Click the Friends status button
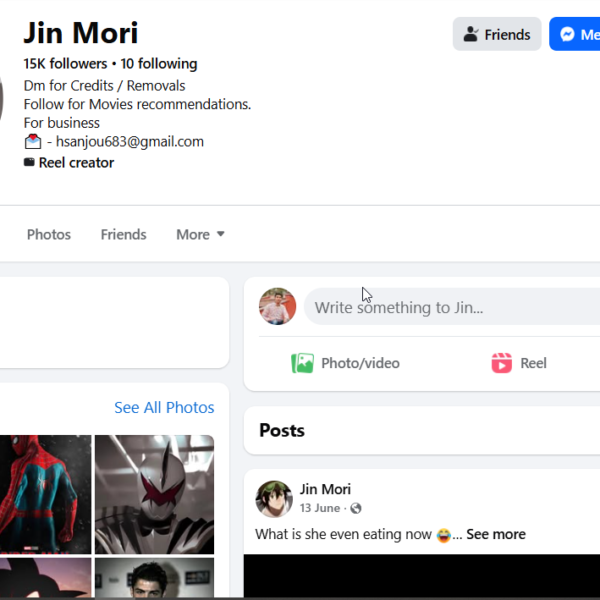 (497, 34)
